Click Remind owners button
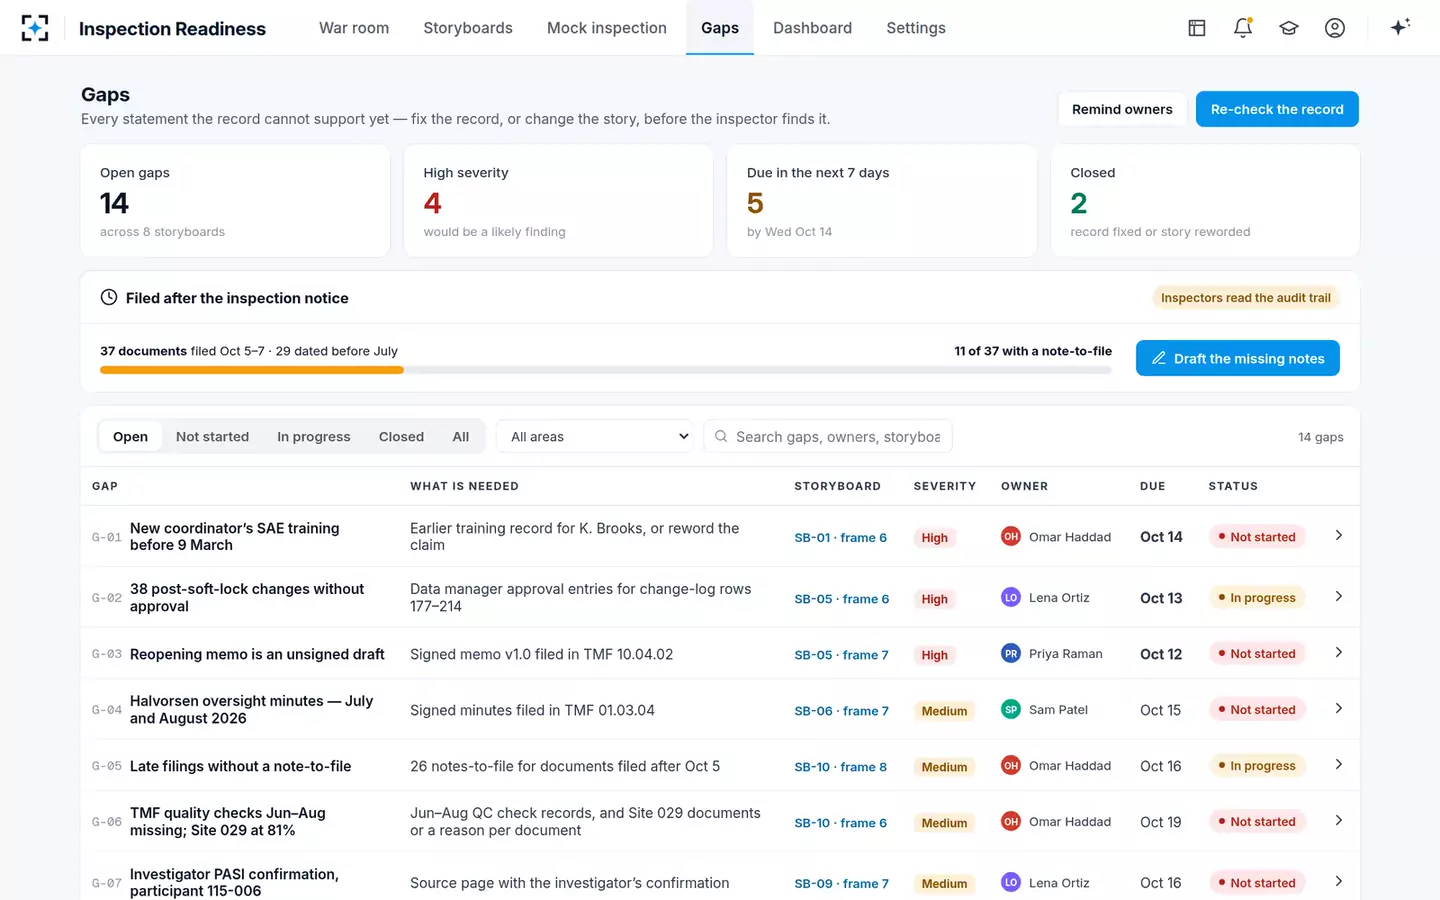Viewport: 1440px width, 900px height. (1122, 109)
